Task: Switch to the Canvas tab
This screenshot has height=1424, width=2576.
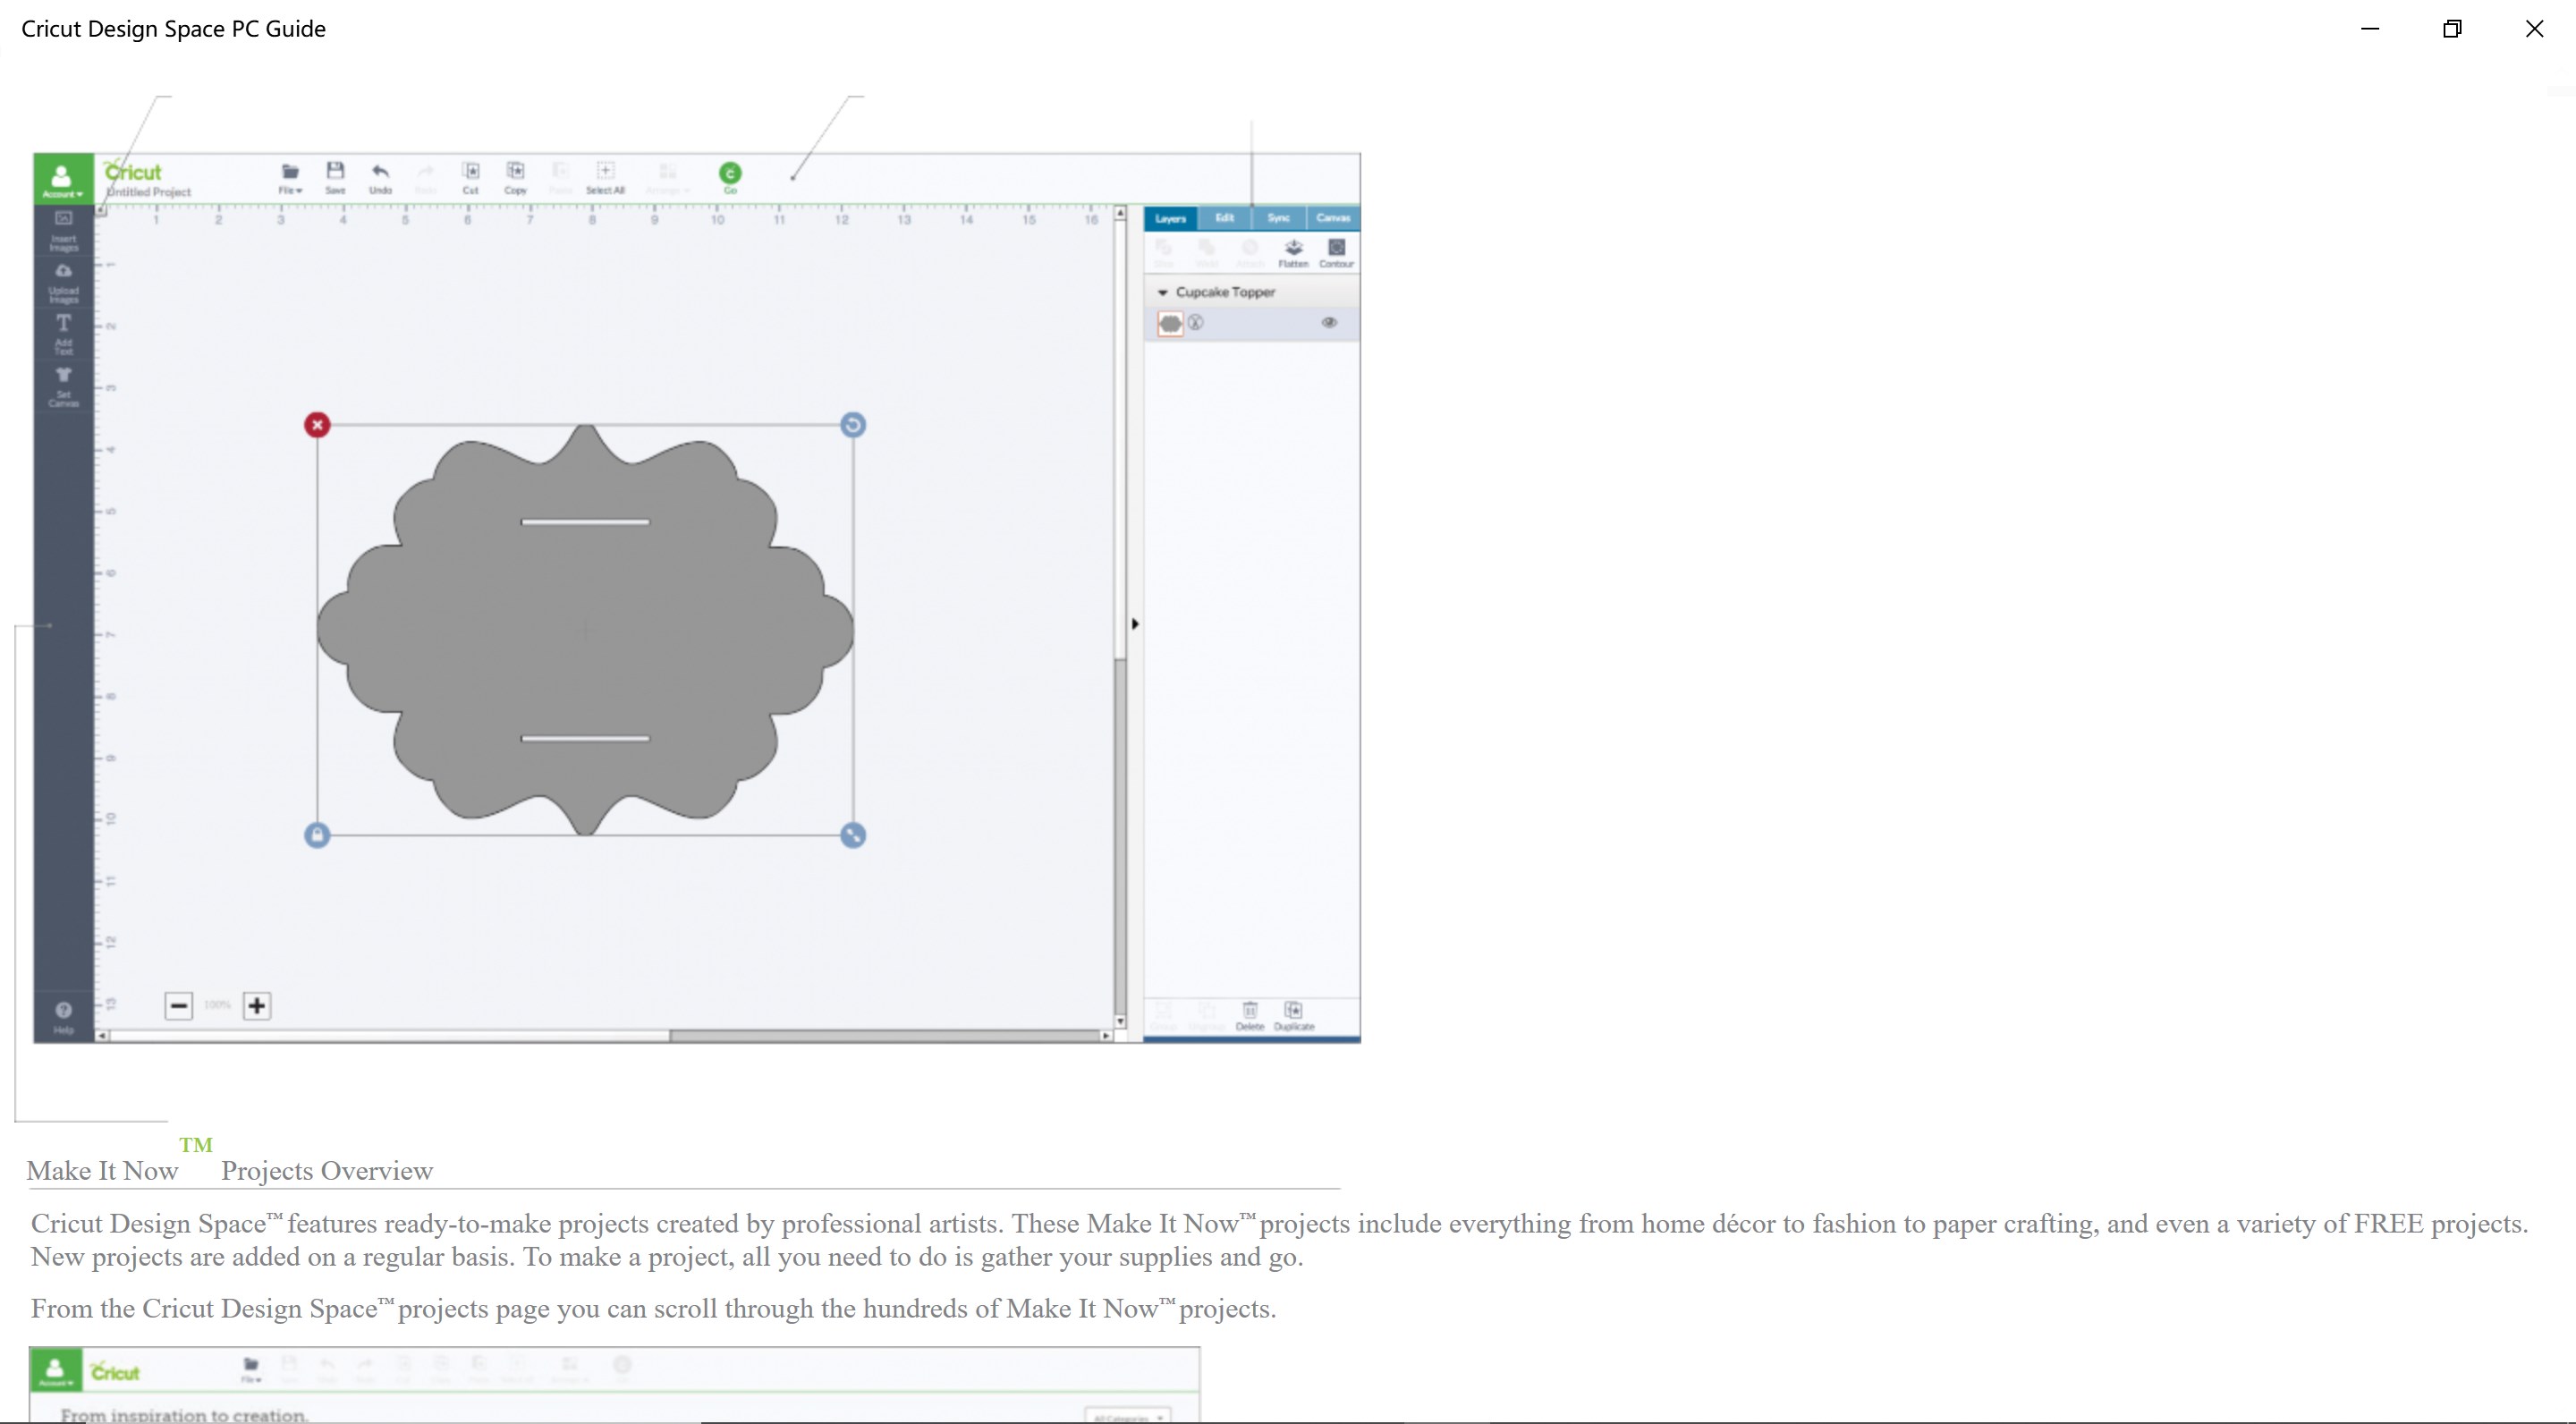Action: (1333, 218)
